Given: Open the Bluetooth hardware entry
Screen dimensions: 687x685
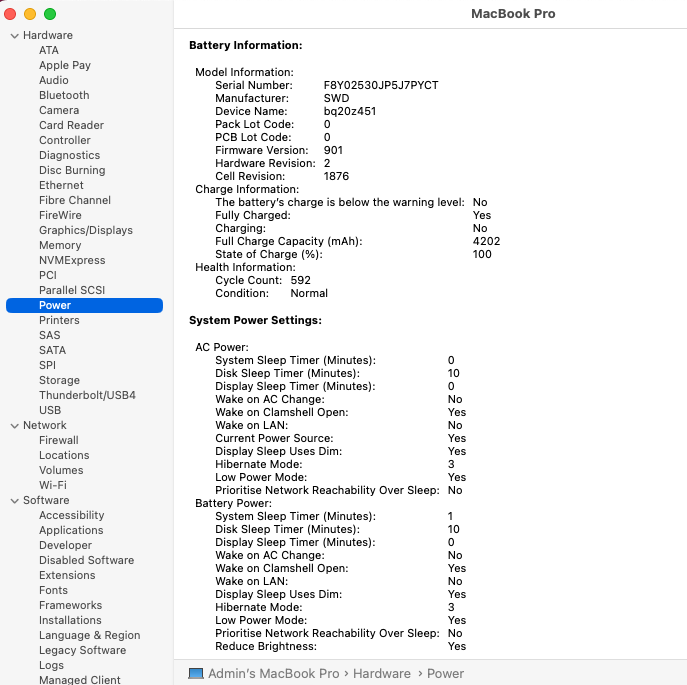Looking at the screenshot, I should click(64, 95).
